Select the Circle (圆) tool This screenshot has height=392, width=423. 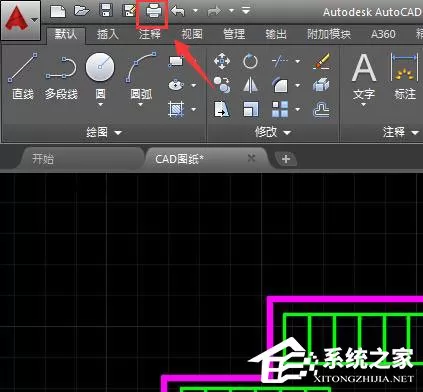[x=100, y=68]
